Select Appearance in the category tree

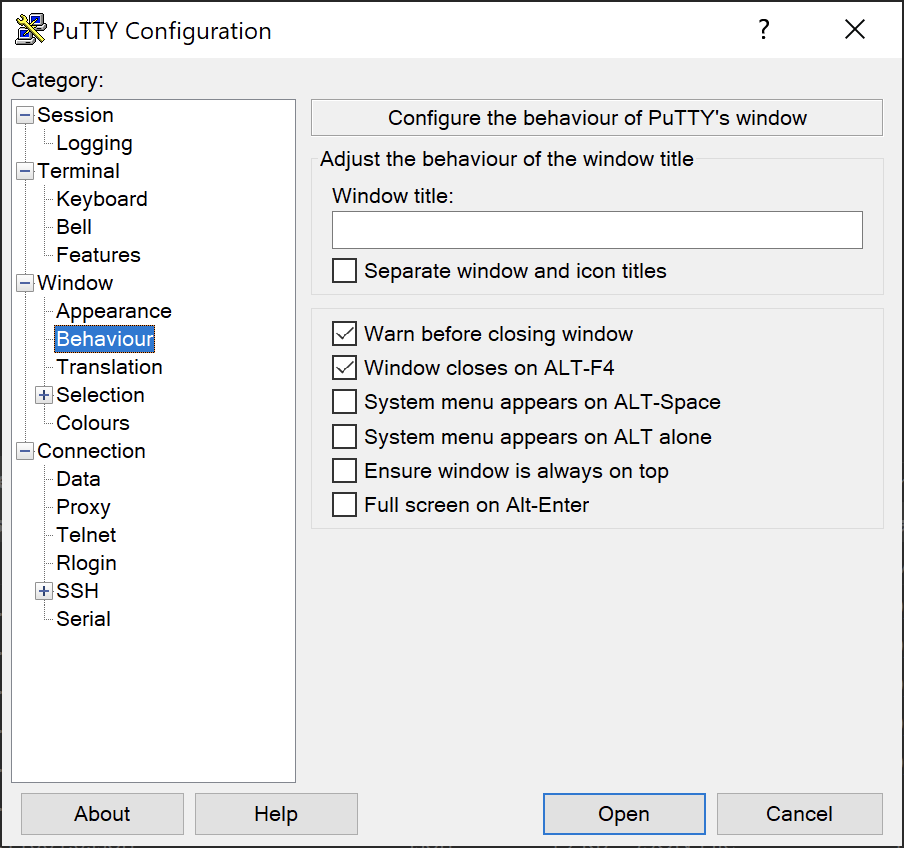[x=113, y=311]
